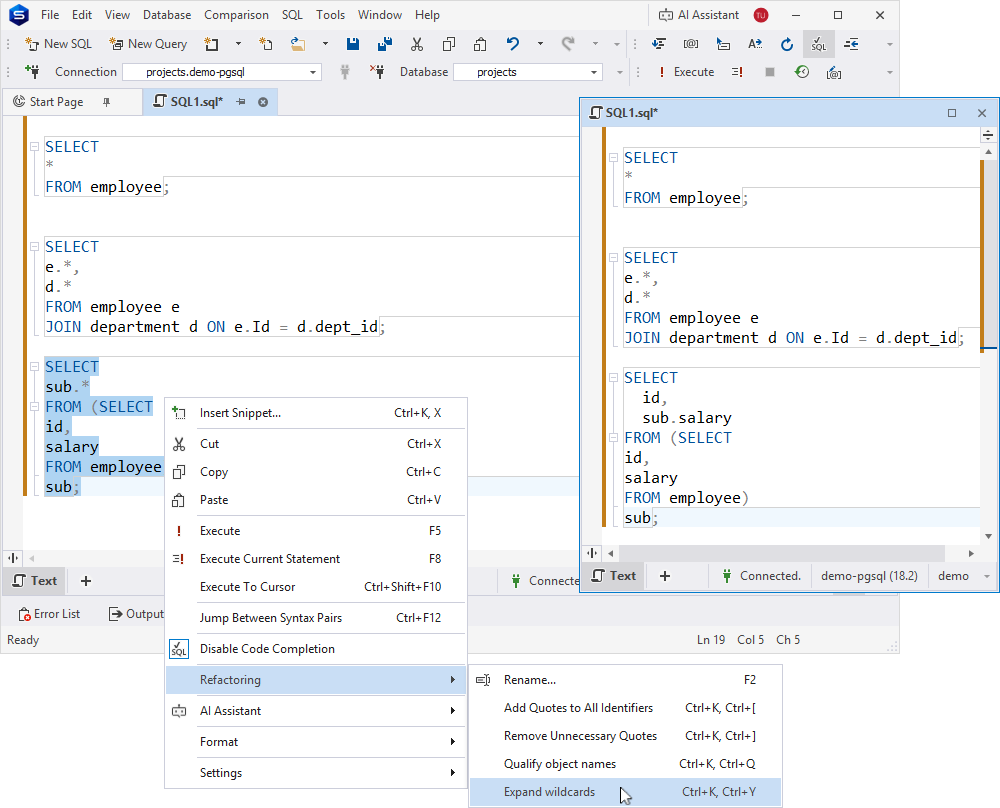Click the New Connection plug icon
Screen dimensions: 1000x808
32,71
